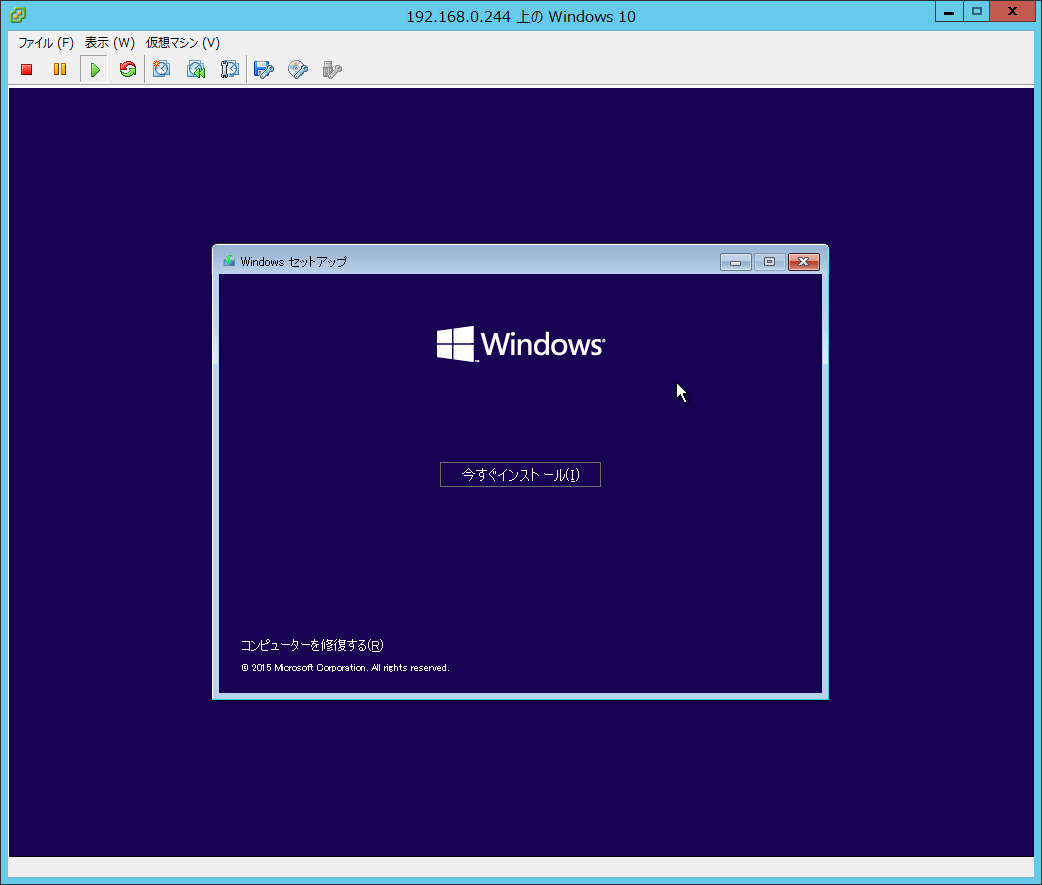Connect the CD/DVD device icon in the toolbar
The height and width of the screenshot is (885, 1042).
[298, 69]
